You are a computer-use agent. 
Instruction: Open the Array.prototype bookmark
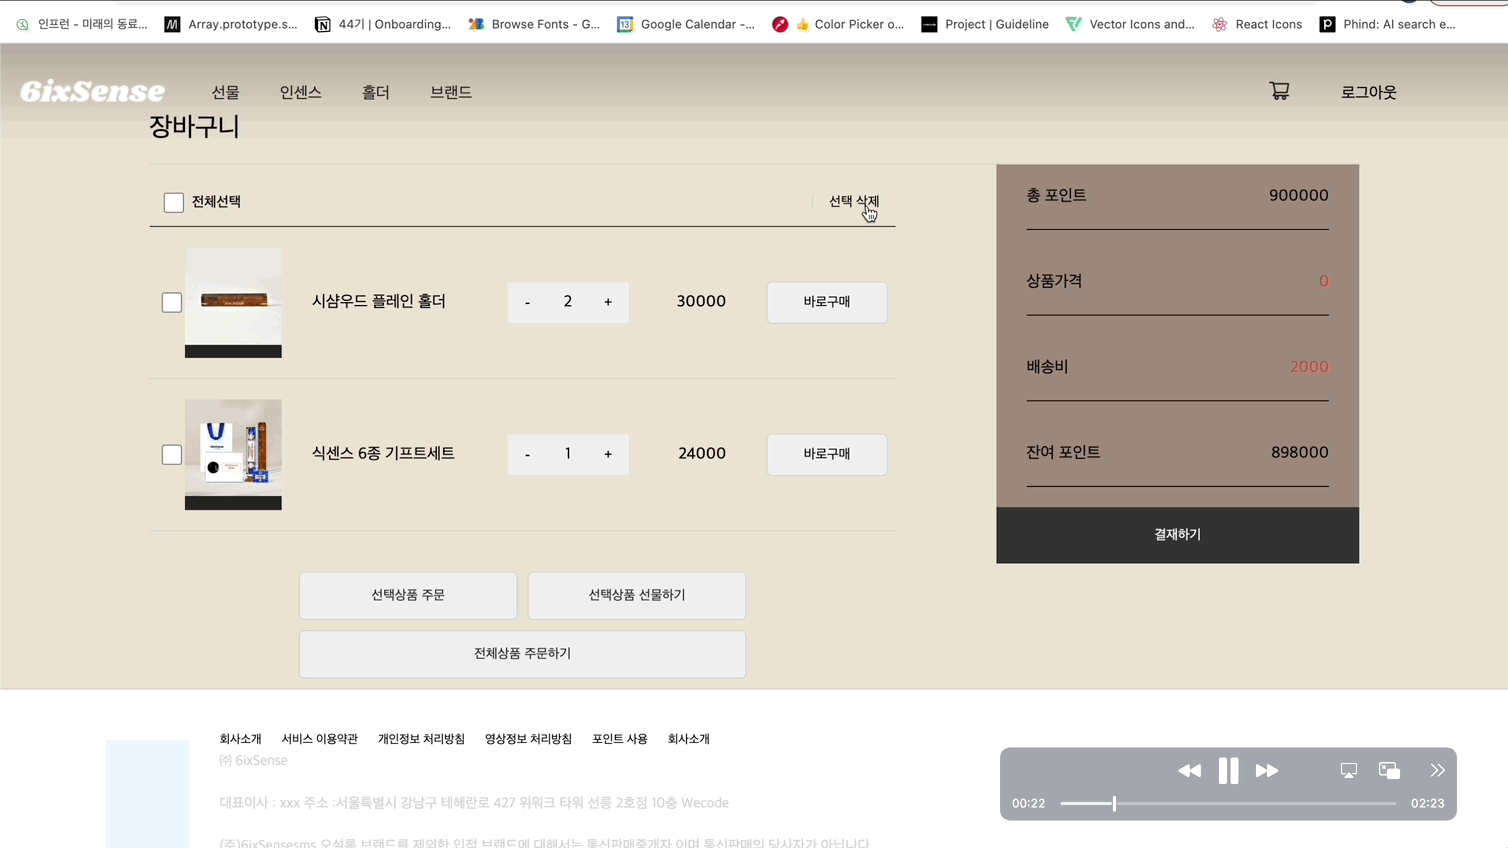pyautogui.click(x=231, y=24)
